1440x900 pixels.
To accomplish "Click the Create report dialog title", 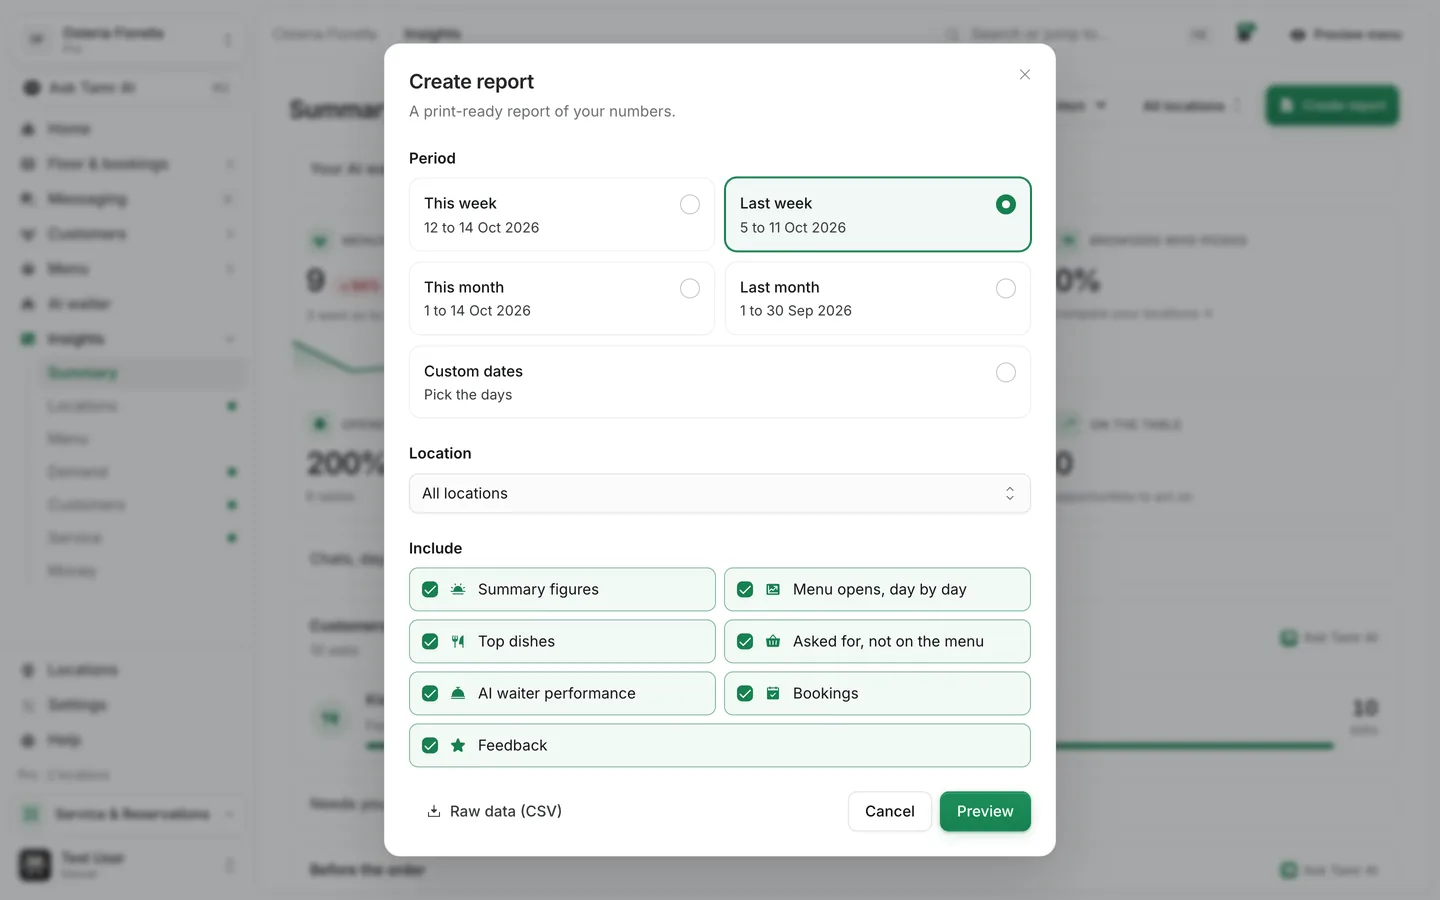I will click(x=471, y=81).
